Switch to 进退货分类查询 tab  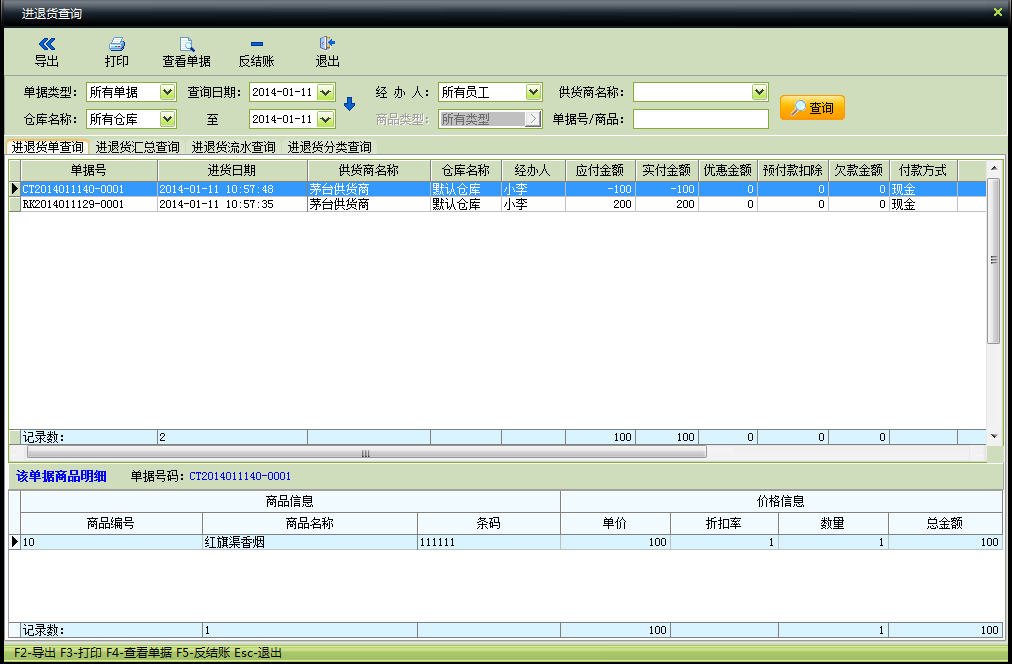point(329,147)
